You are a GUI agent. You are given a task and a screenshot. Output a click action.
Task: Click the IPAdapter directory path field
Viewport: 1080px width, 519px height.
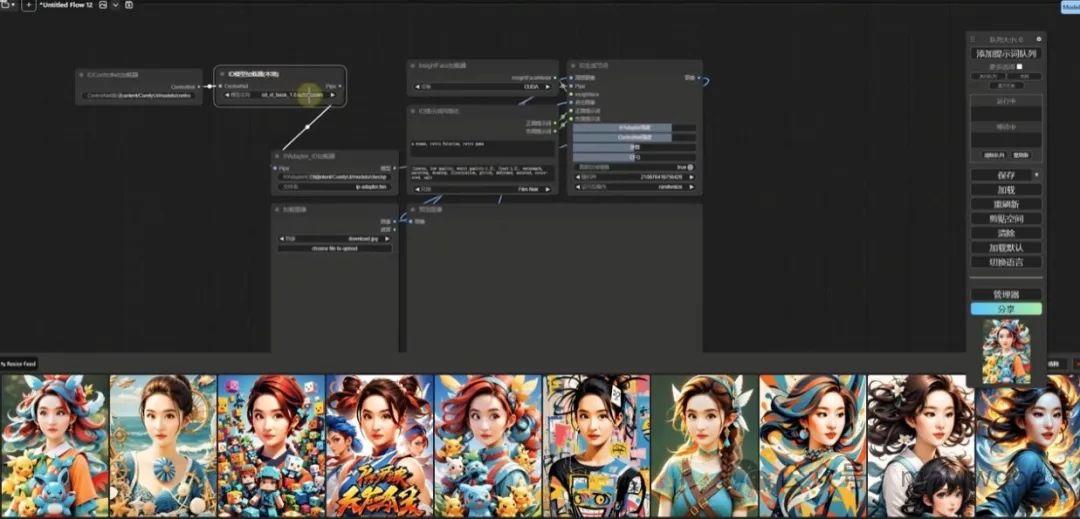click(335, 177)
